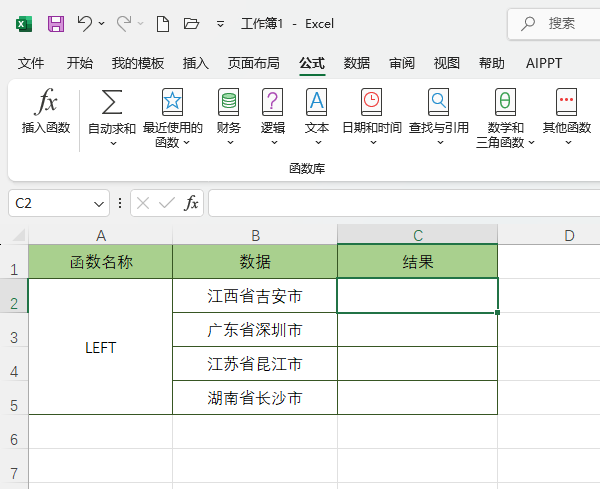Screen dimensions: 600x489
Task: Click the fx button beside formula bar
Action: click(x=191, y=203)
